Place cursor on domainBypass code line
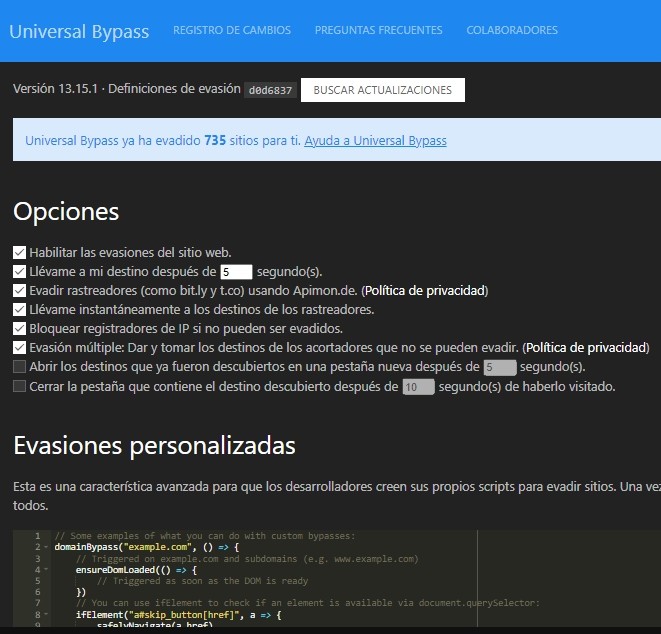Image resolution: width=661 pixels, height=634 pixels. 147,547
